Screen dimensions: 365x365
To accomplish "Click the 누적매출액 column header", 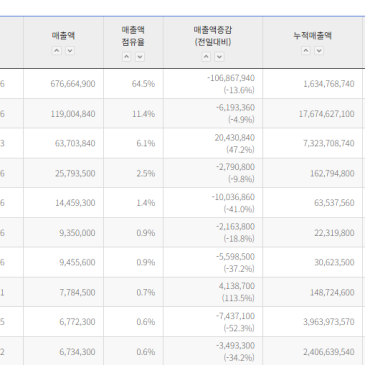I will pyautogui.click(x=312, y=36).
